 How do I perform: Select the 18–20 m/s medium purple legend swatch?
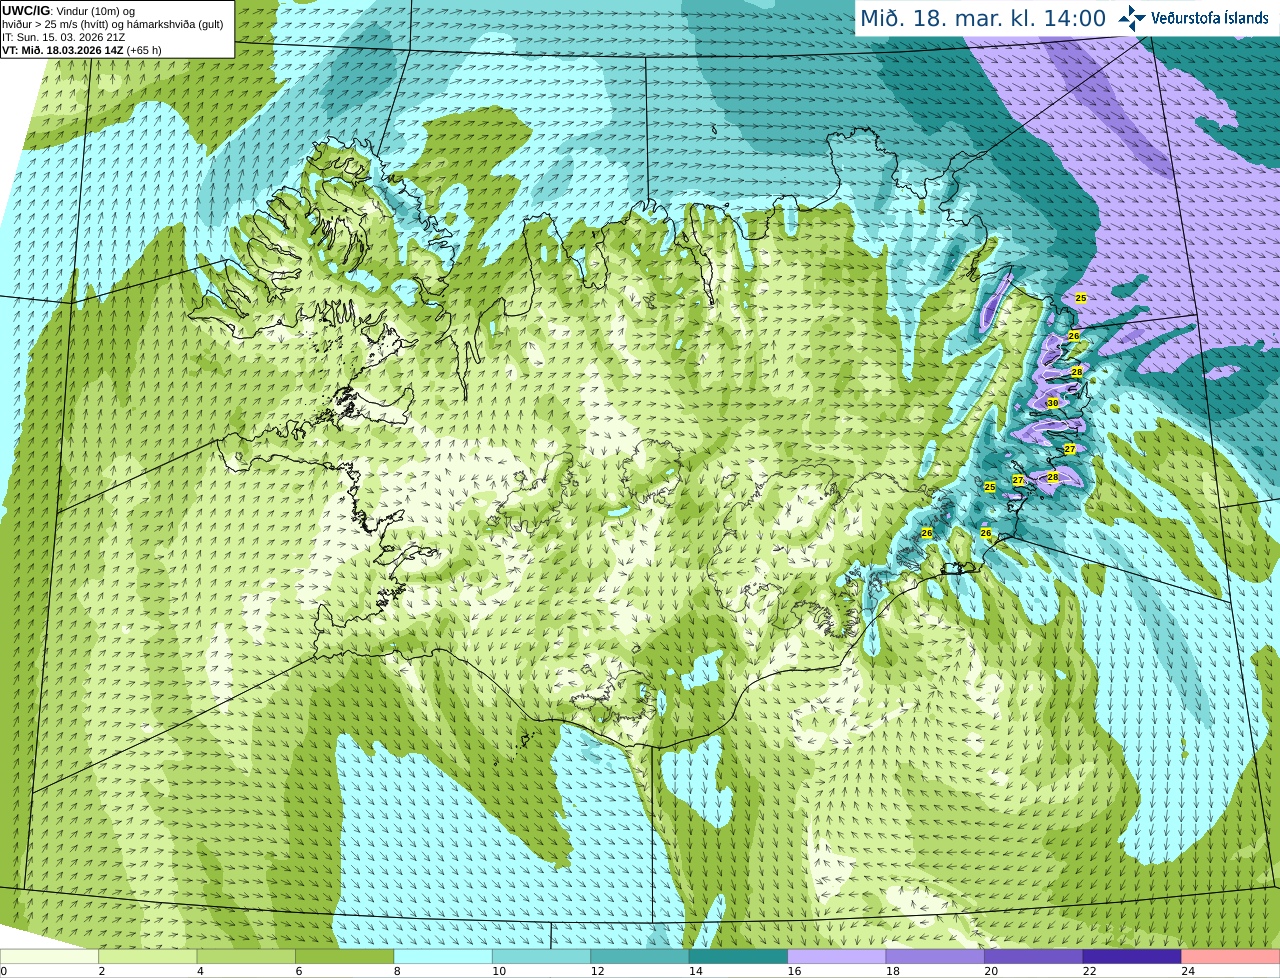pyautogui.click(x=935, y=956)
